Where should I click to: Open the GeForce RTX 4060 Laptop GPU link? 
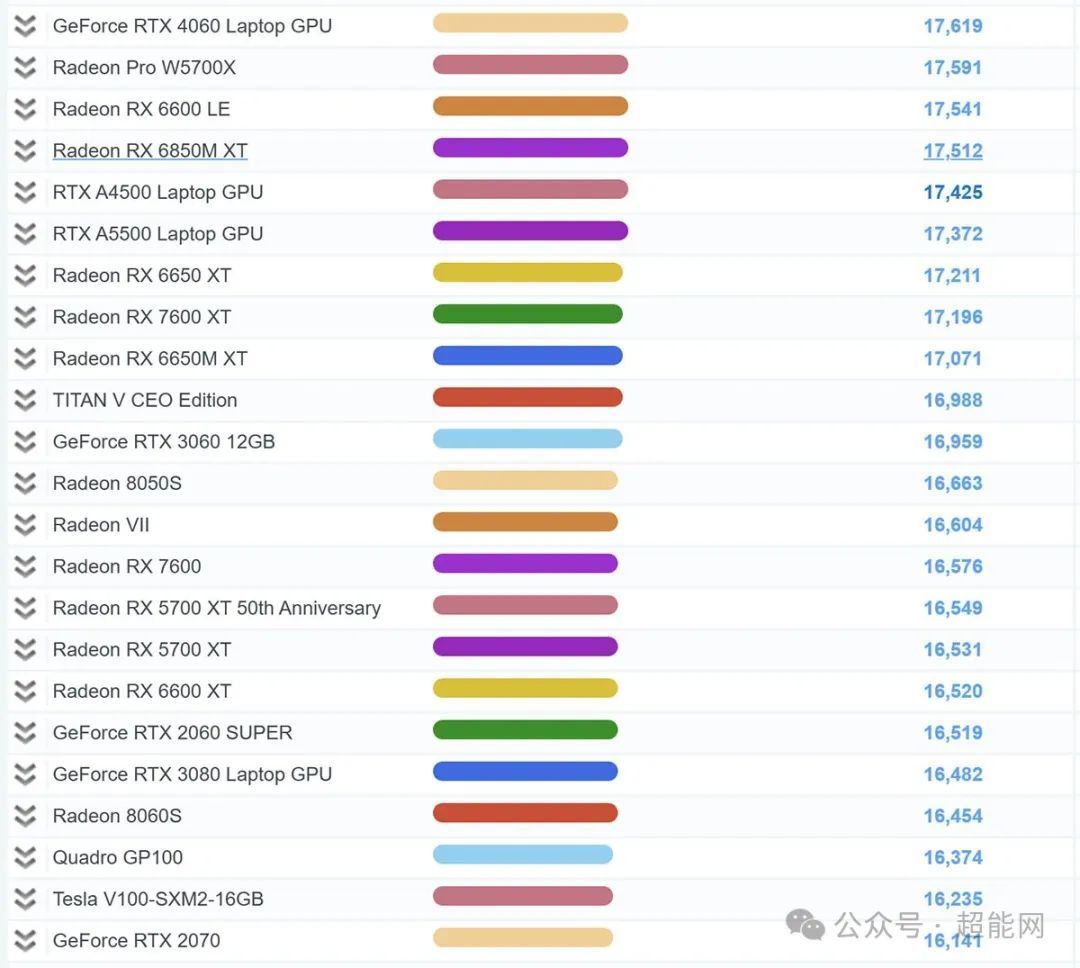click(192, 26)
